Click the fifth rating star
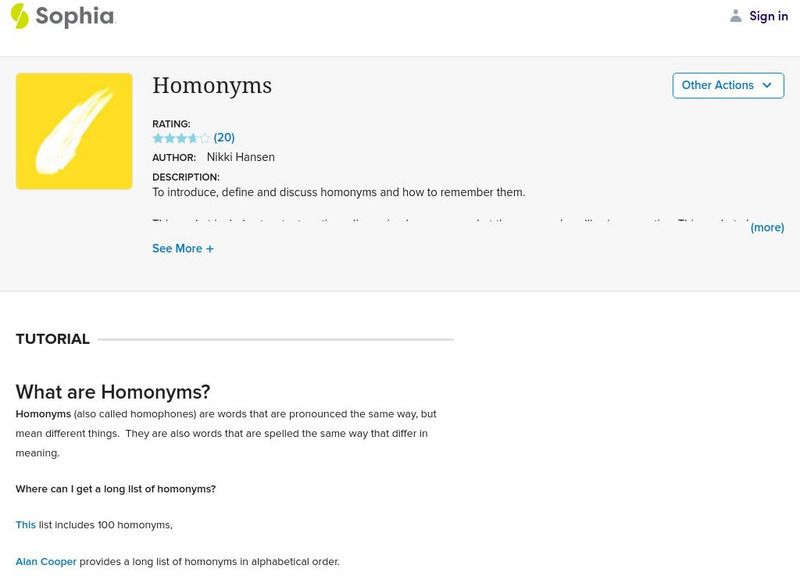This screenshot has height=576, width=800. pyautogui.click(x=205, y=138)
